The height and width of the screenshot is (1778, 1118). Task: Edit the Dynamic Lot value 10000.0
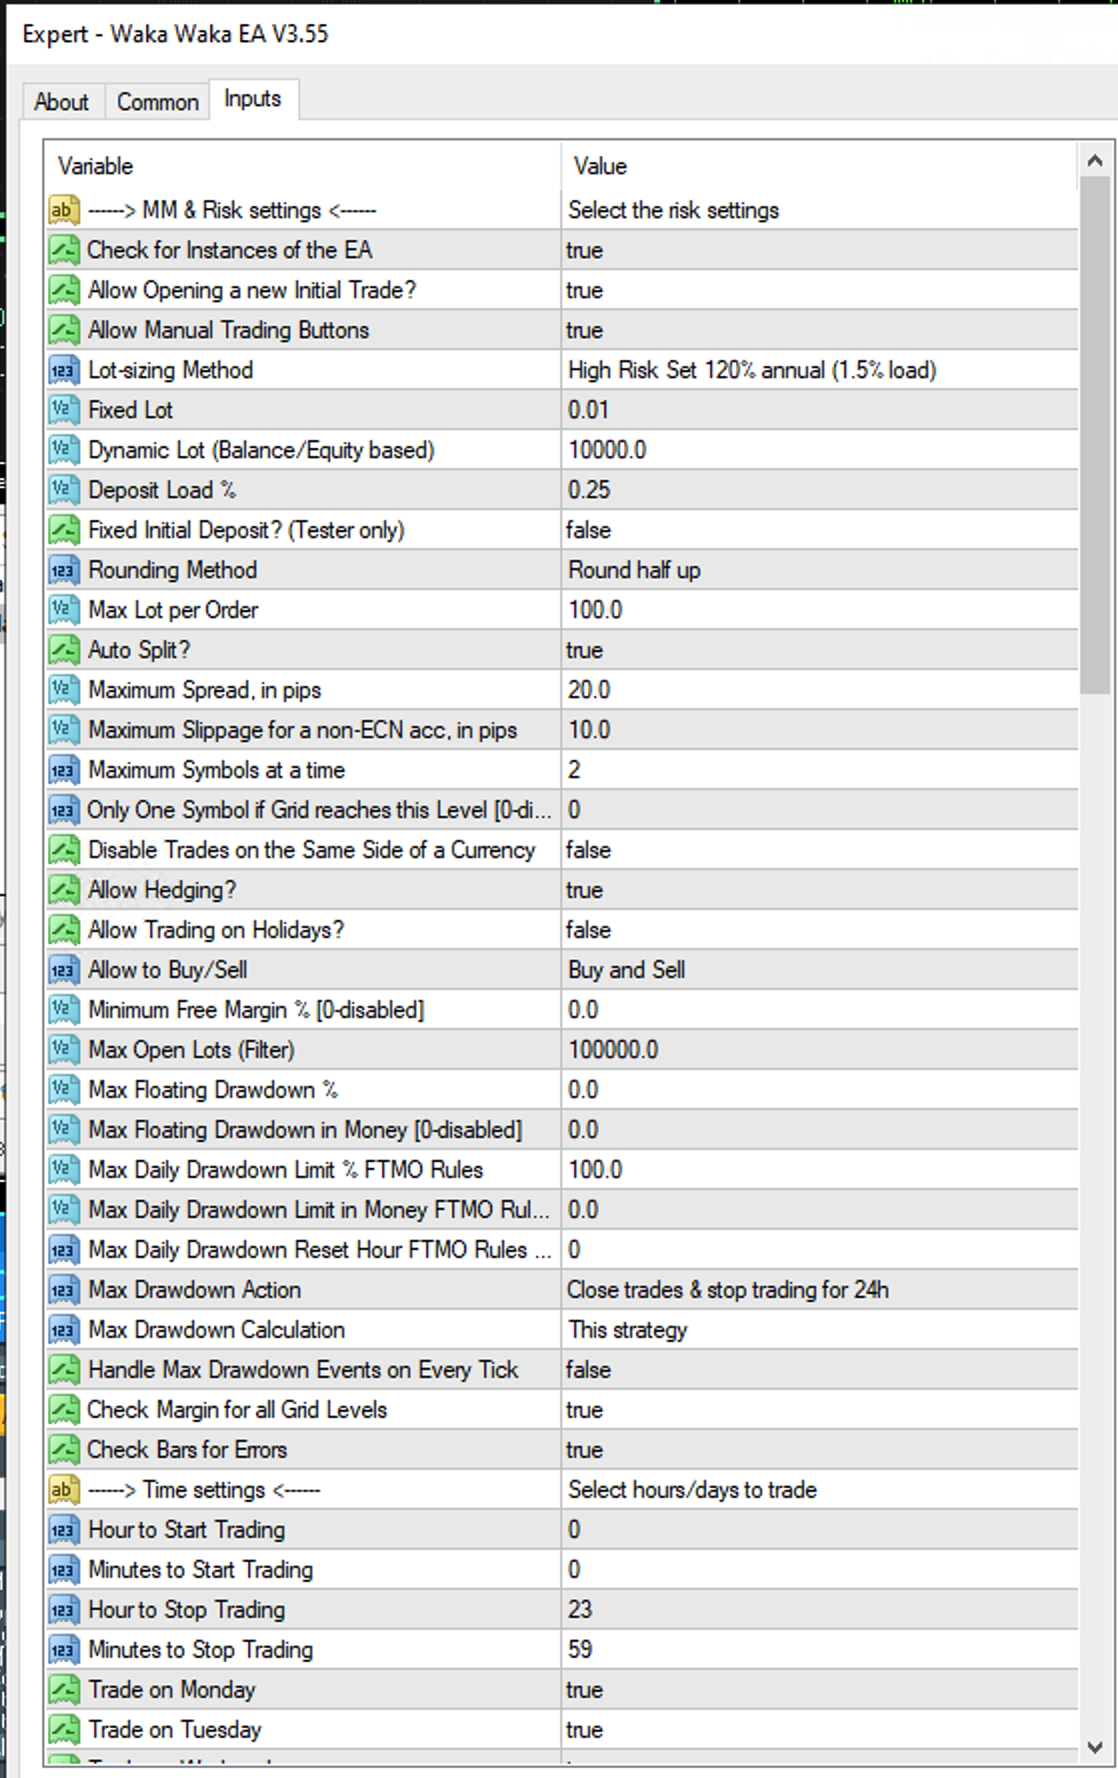click(x=820, y=450)
